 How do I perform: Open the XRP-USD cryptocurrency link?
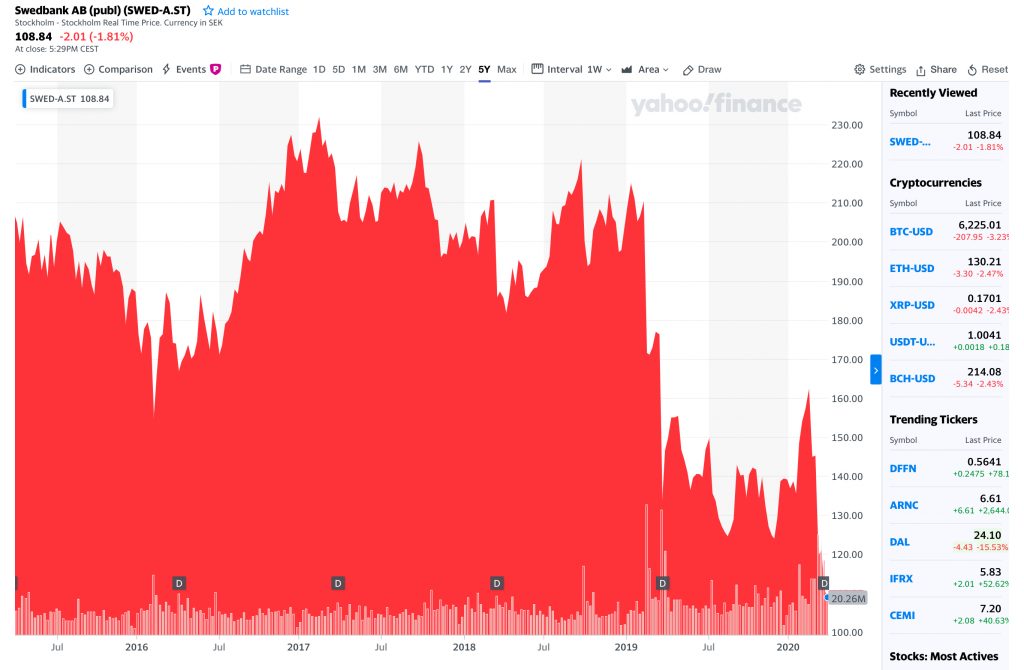912,305
